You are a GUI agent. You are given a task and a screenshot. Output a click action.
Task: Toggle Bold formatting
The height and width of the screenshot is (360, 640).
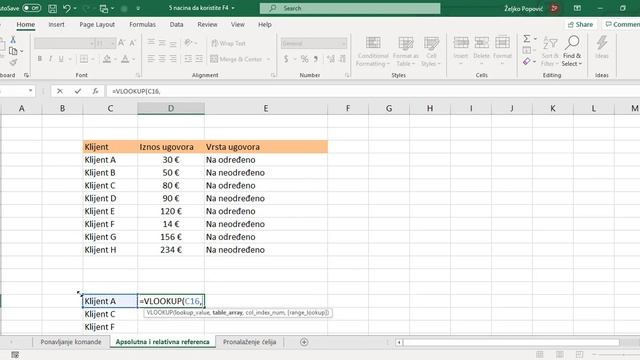tap(40, 59)
